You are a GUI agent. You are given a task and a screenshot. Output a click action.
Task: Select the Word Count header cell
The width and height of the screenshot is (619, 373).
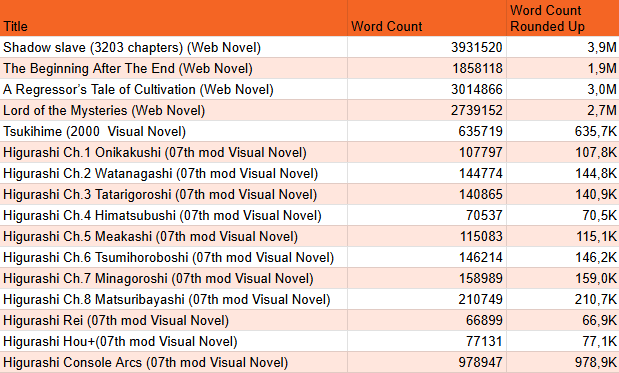pyautogui.click(x=427, y=18)
